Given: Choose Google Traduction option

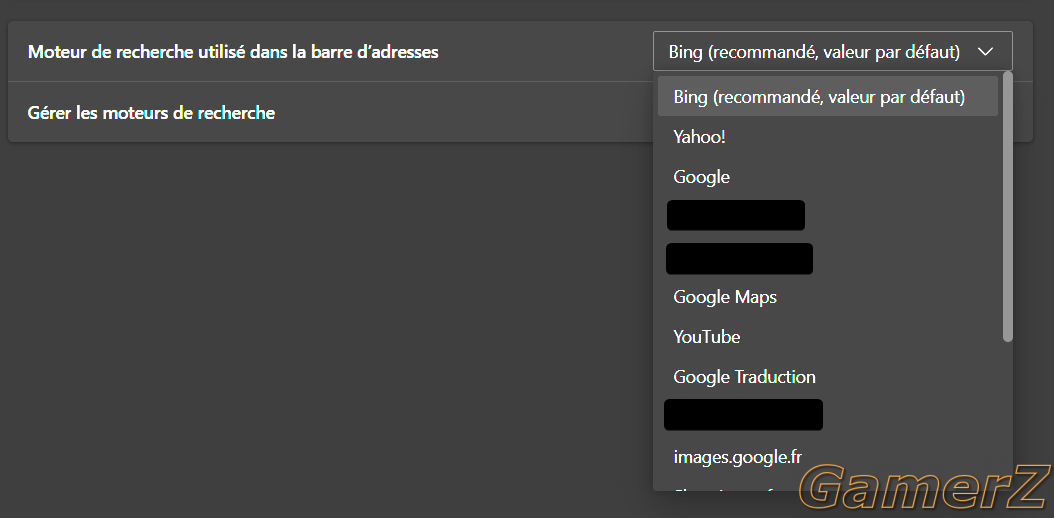Looking at the screenshot, I should pos(827,376).
